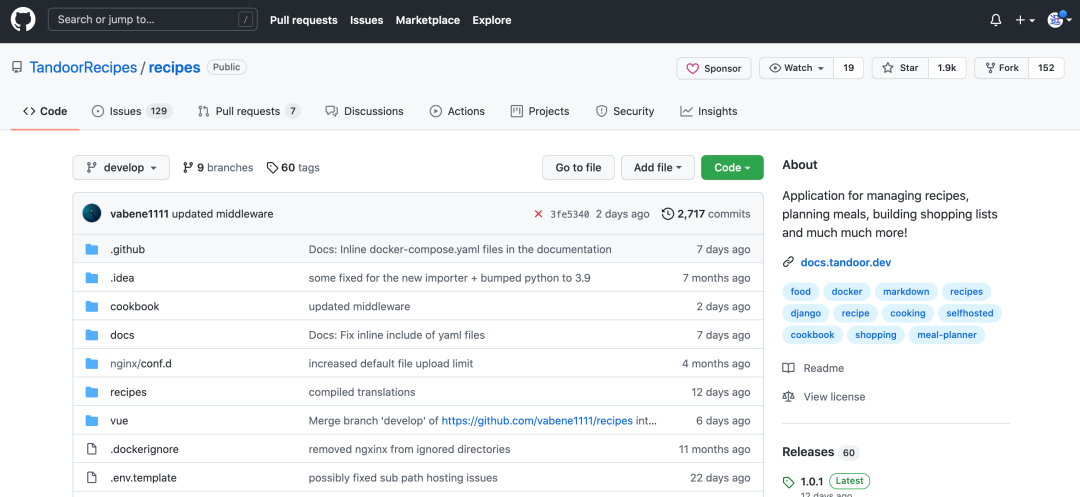Image resolution: width=1080 pixels, height=497 pixels.
Task: View the 60 tags link
Action: click(293, 167)
